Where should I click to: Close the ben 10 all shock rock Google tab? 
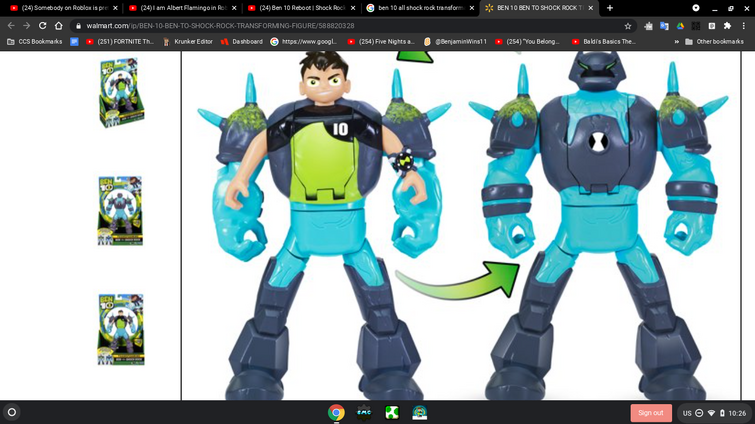pos(472,8)
